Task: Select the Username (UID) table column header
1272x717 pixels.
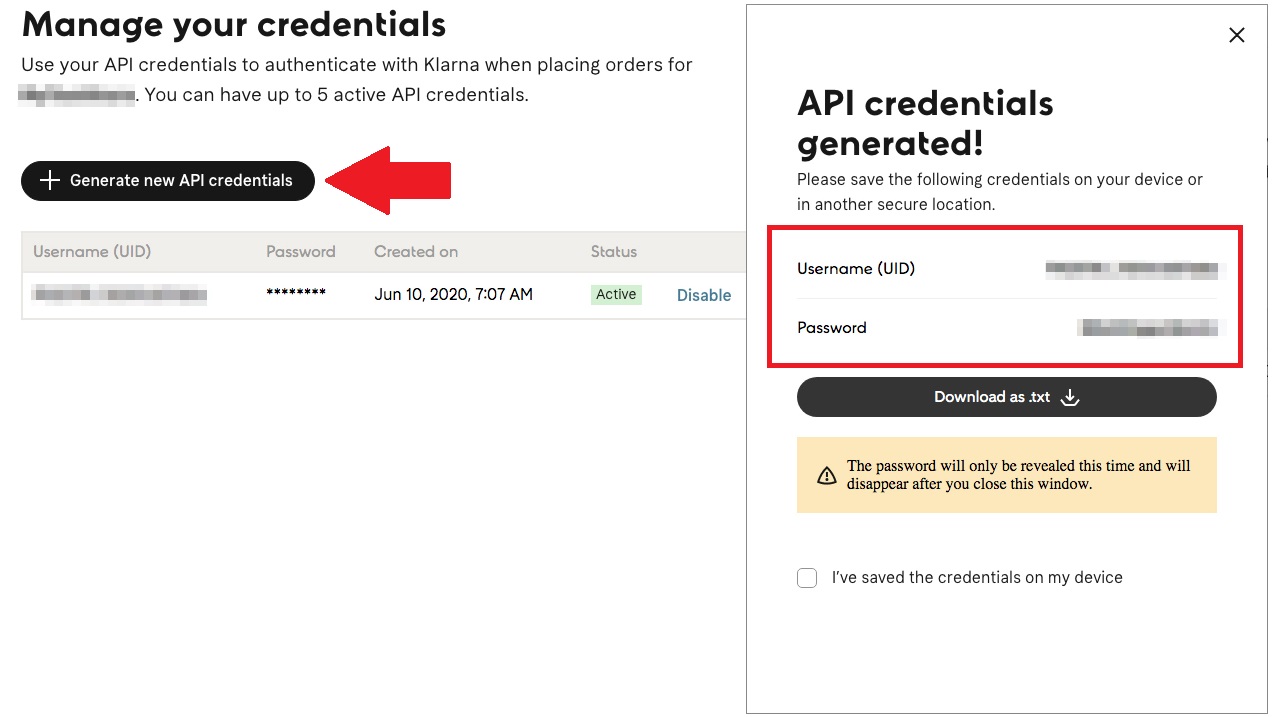Action: coord(92,252)
